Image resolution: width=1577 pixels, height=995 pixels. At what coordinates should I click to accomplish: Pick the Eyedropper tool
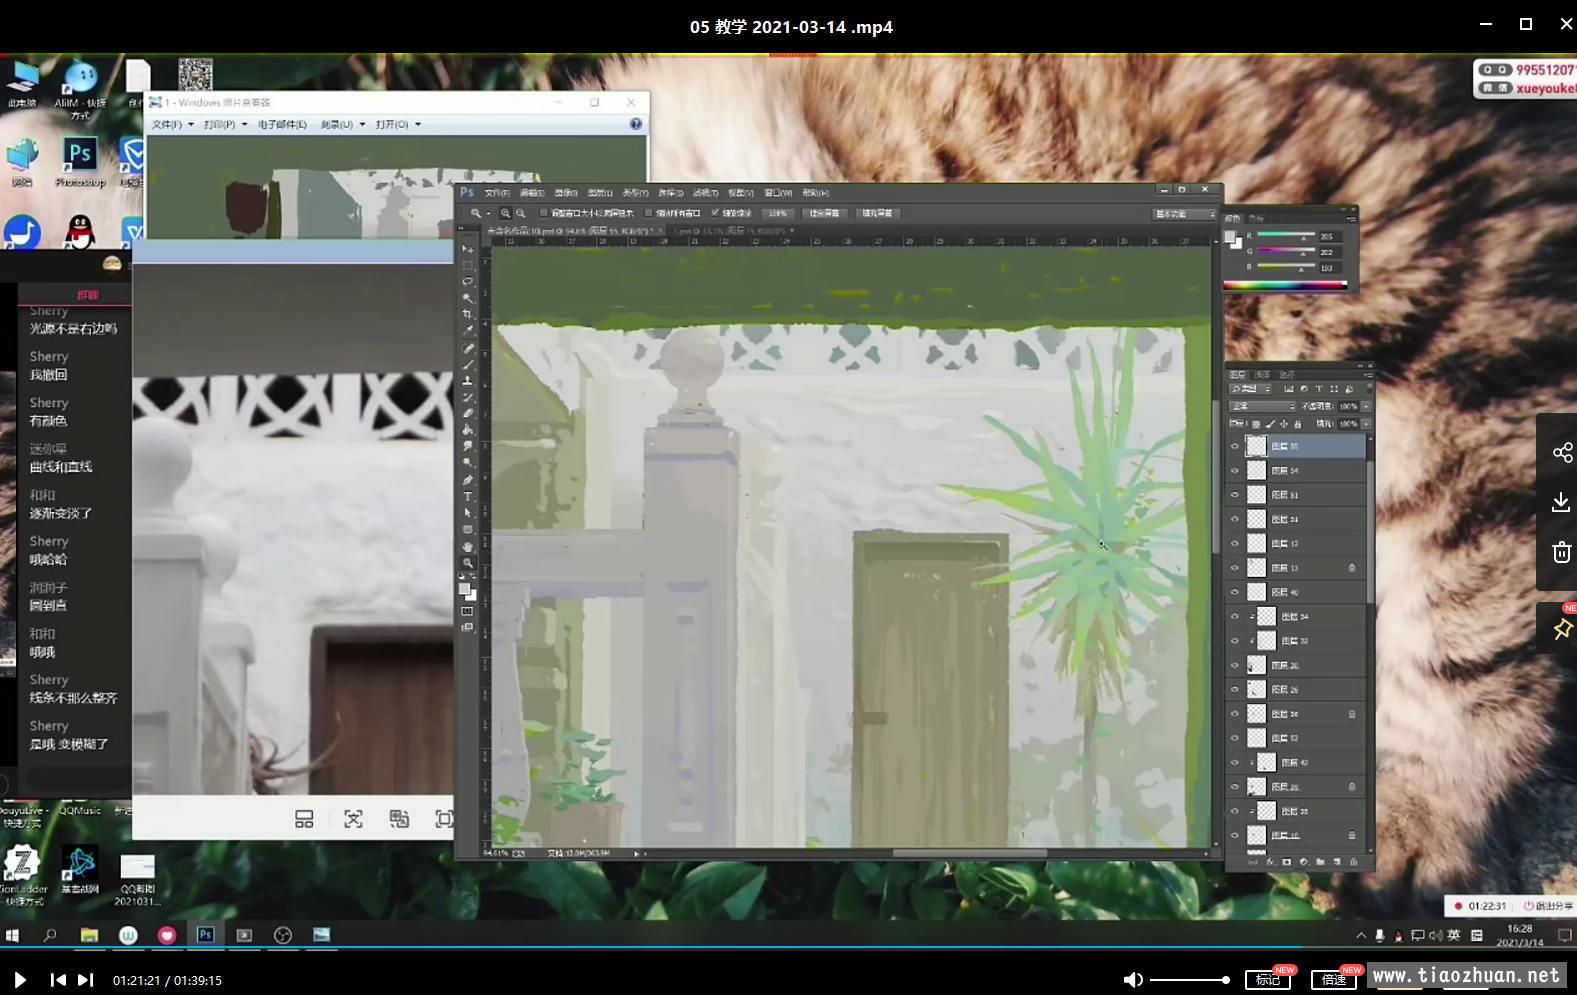(x=467, y=331)
